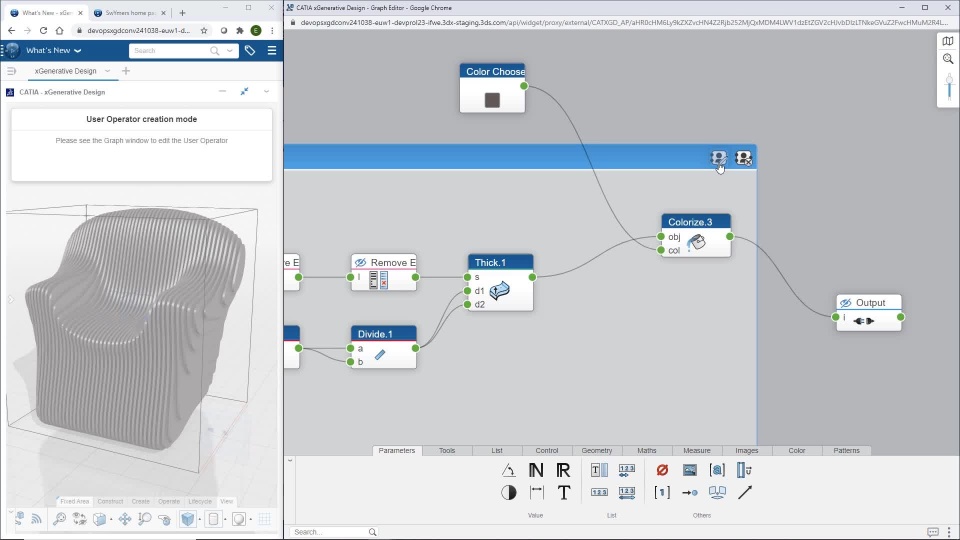Toggle the grid display icon in view toolbar

(x=264, y=519)
